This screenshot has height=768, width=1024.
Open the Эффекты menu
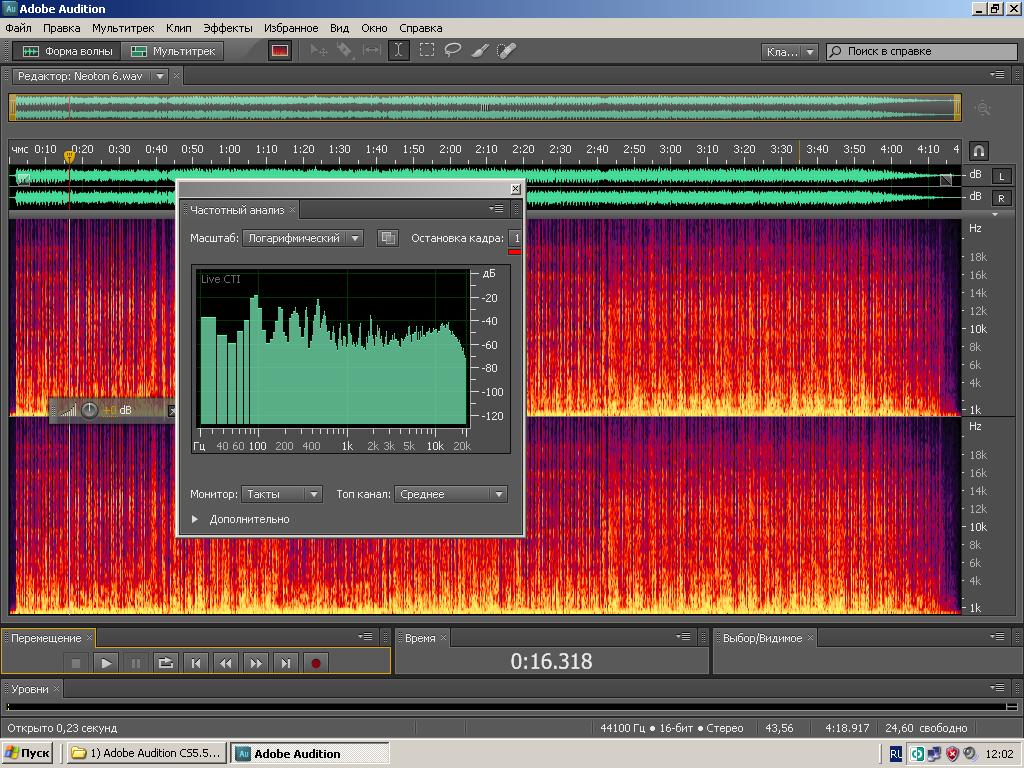click(227, 28)
